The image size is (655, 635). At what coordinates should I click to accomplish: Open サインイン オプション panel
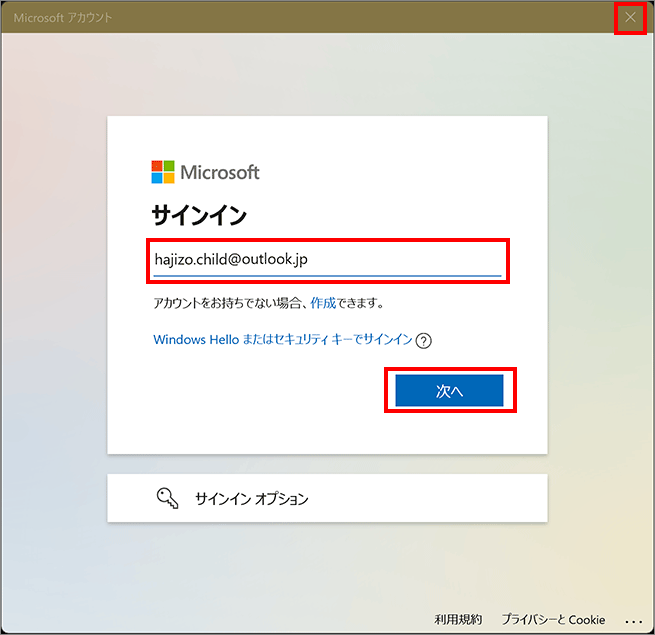(328, 498)
